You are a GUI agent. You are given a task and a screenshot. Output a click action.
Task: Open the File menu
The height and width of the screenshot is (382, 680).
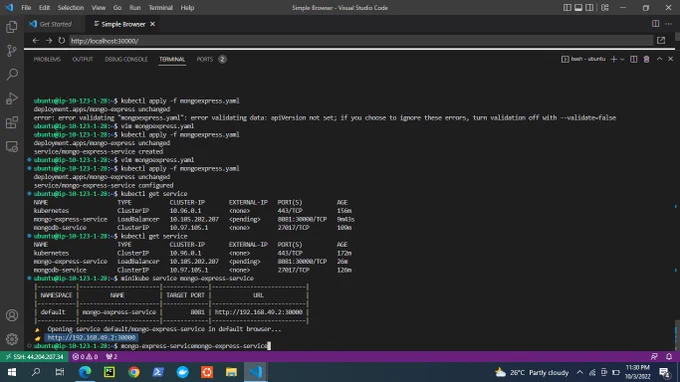[26, 8]
